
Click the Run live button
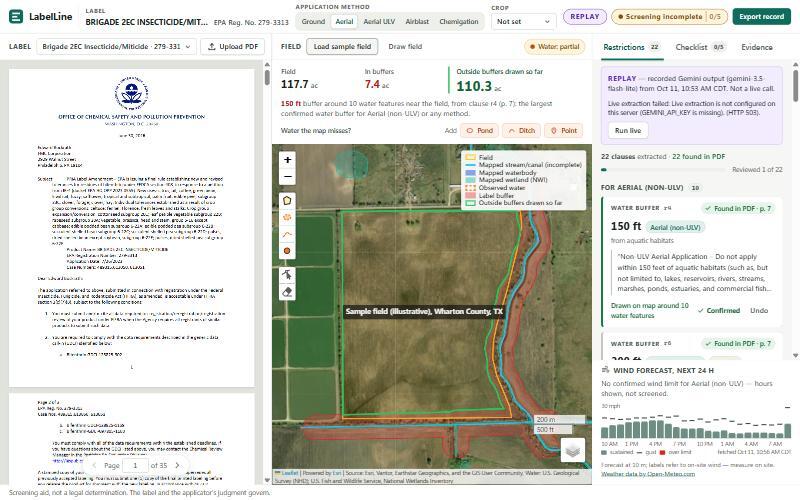(628, 131)
